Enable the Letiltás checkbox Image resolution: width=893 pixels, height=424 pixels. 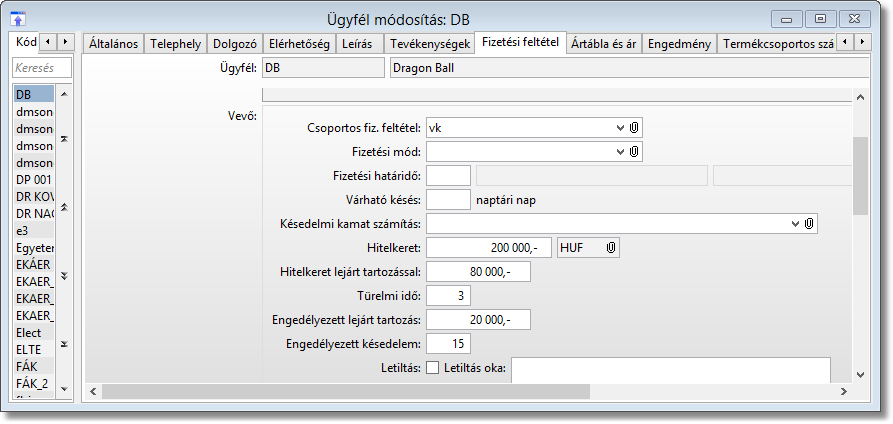pyautogui.click(x=433, y=367)
